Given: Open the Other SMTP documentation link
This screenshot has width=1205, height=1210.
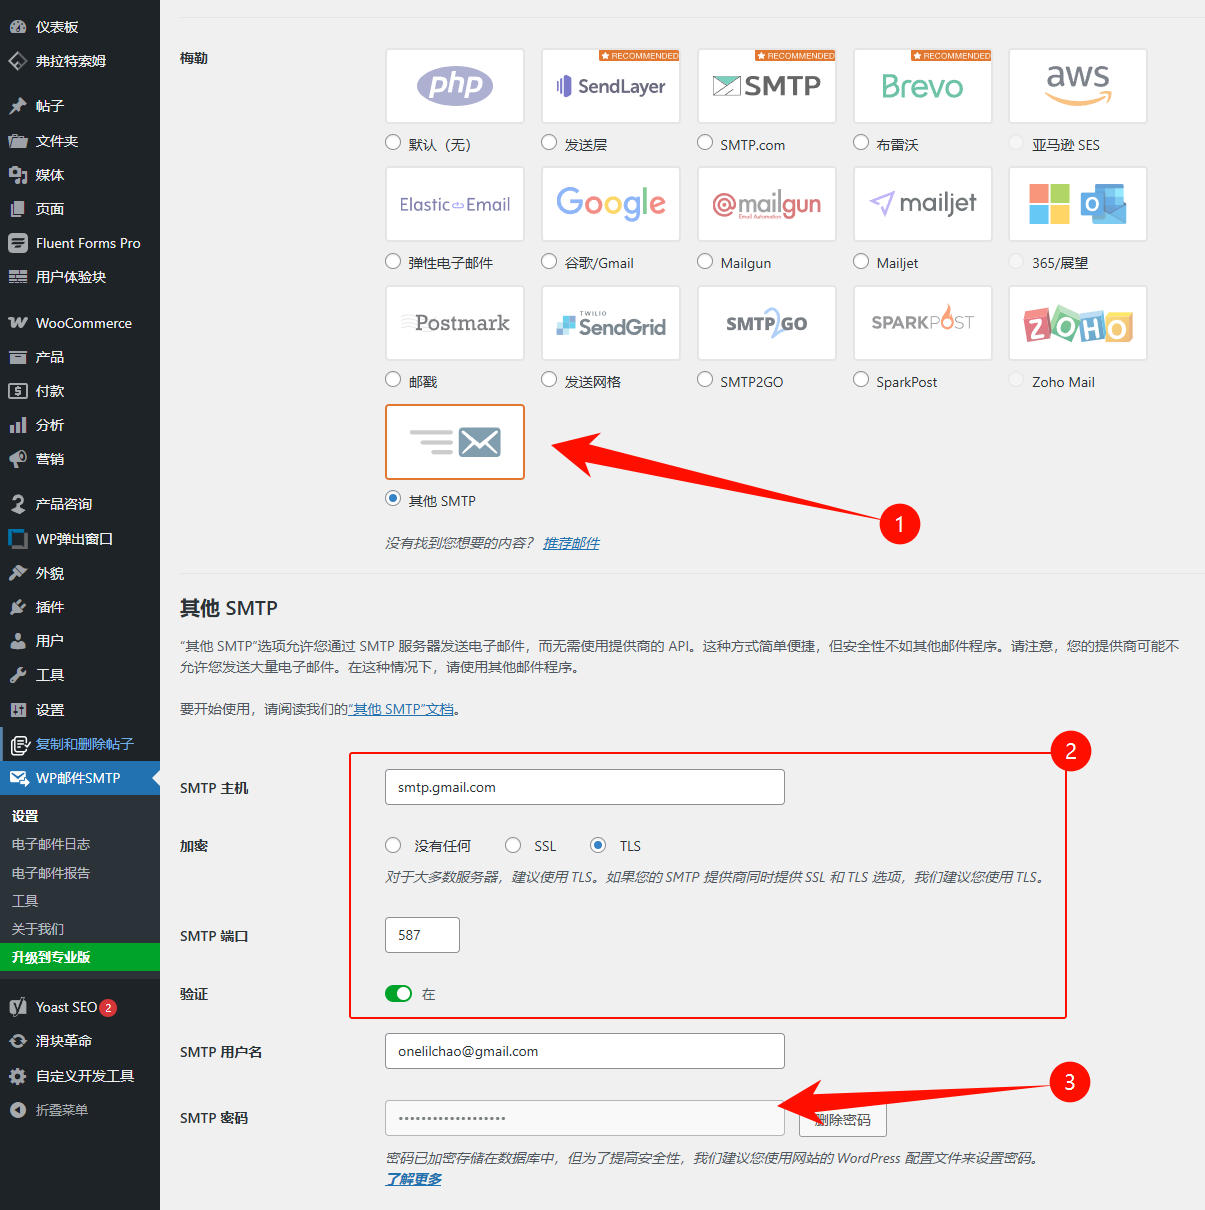Looking at the screenshot, I should point(401,709).
